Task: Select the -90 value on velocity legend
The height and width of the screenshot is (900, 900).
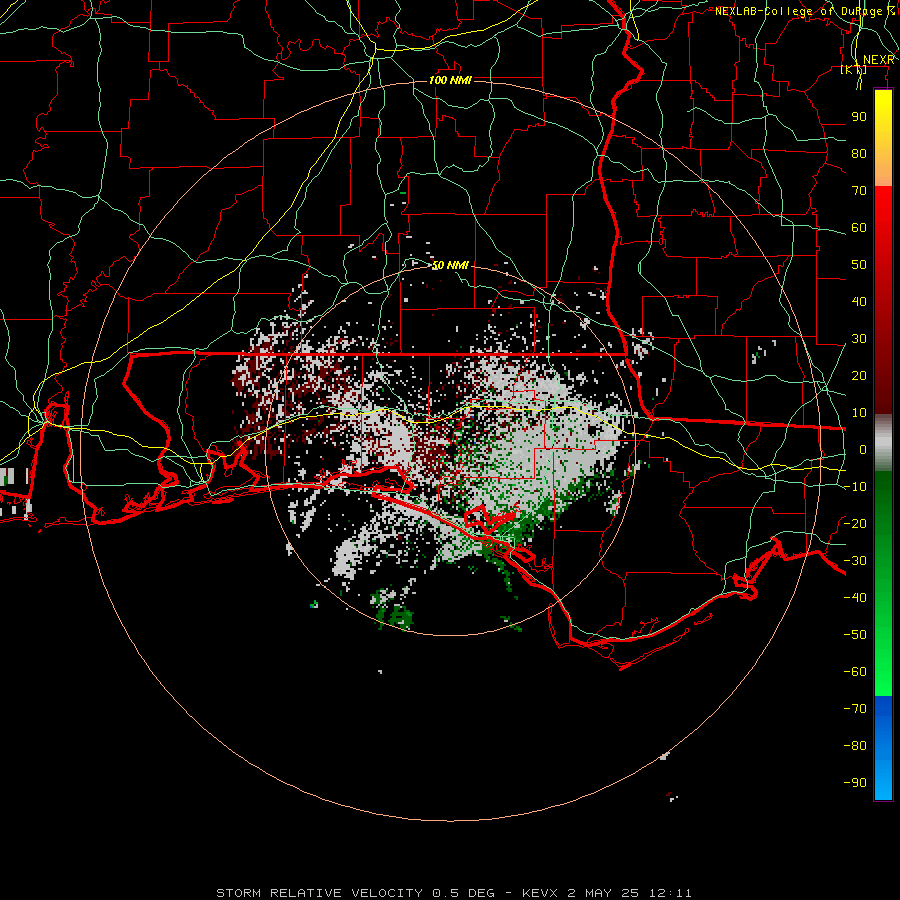Action: (855, 783)
